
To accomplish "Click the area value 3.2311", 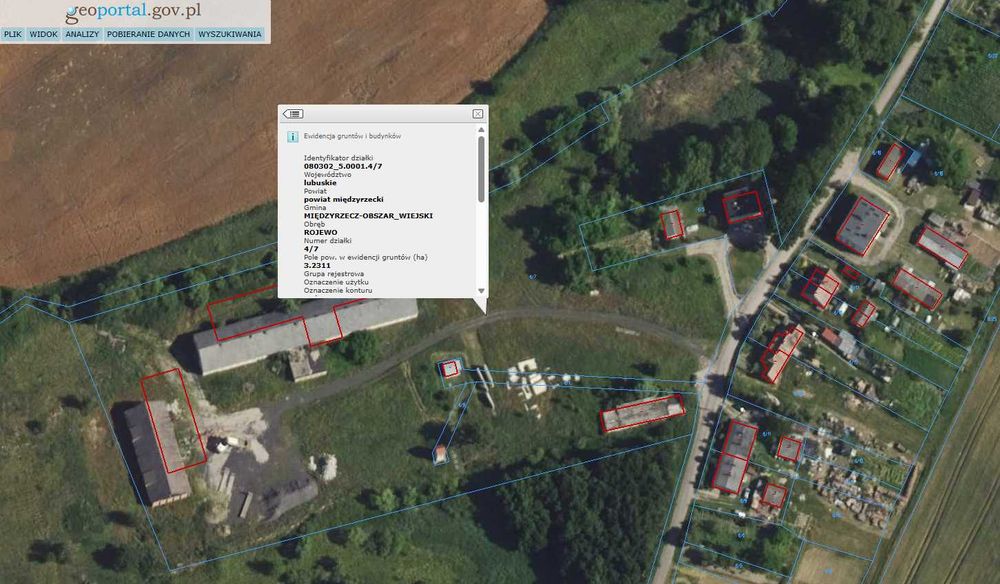I will (318, 266).
